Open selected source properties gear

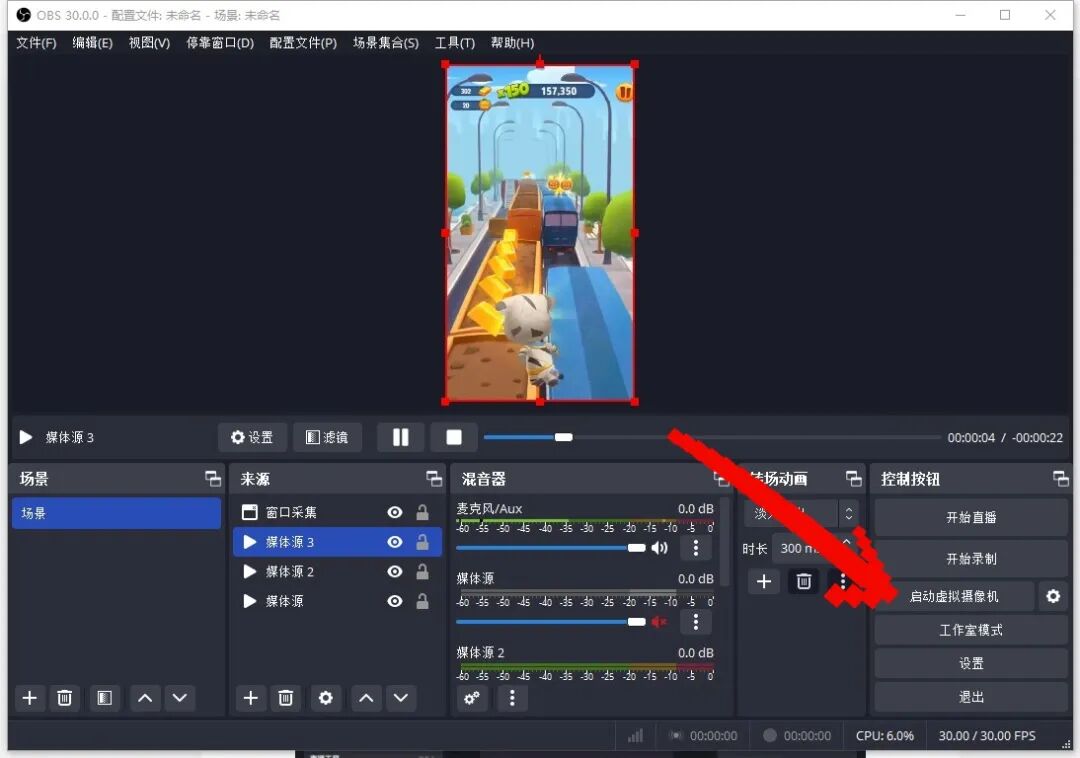(x=326, y=698)
